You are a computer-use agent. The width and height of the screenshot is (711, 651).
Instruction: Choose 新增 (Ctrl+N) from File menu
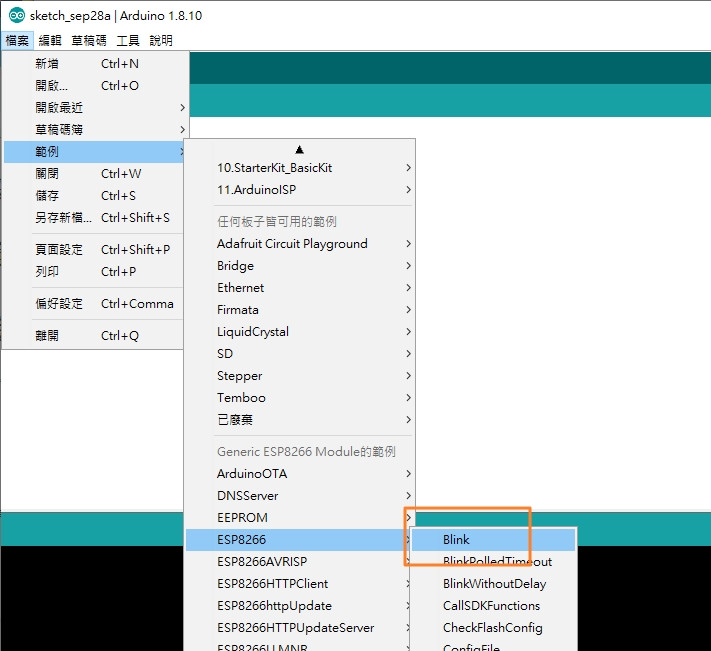tap(94, 63)
